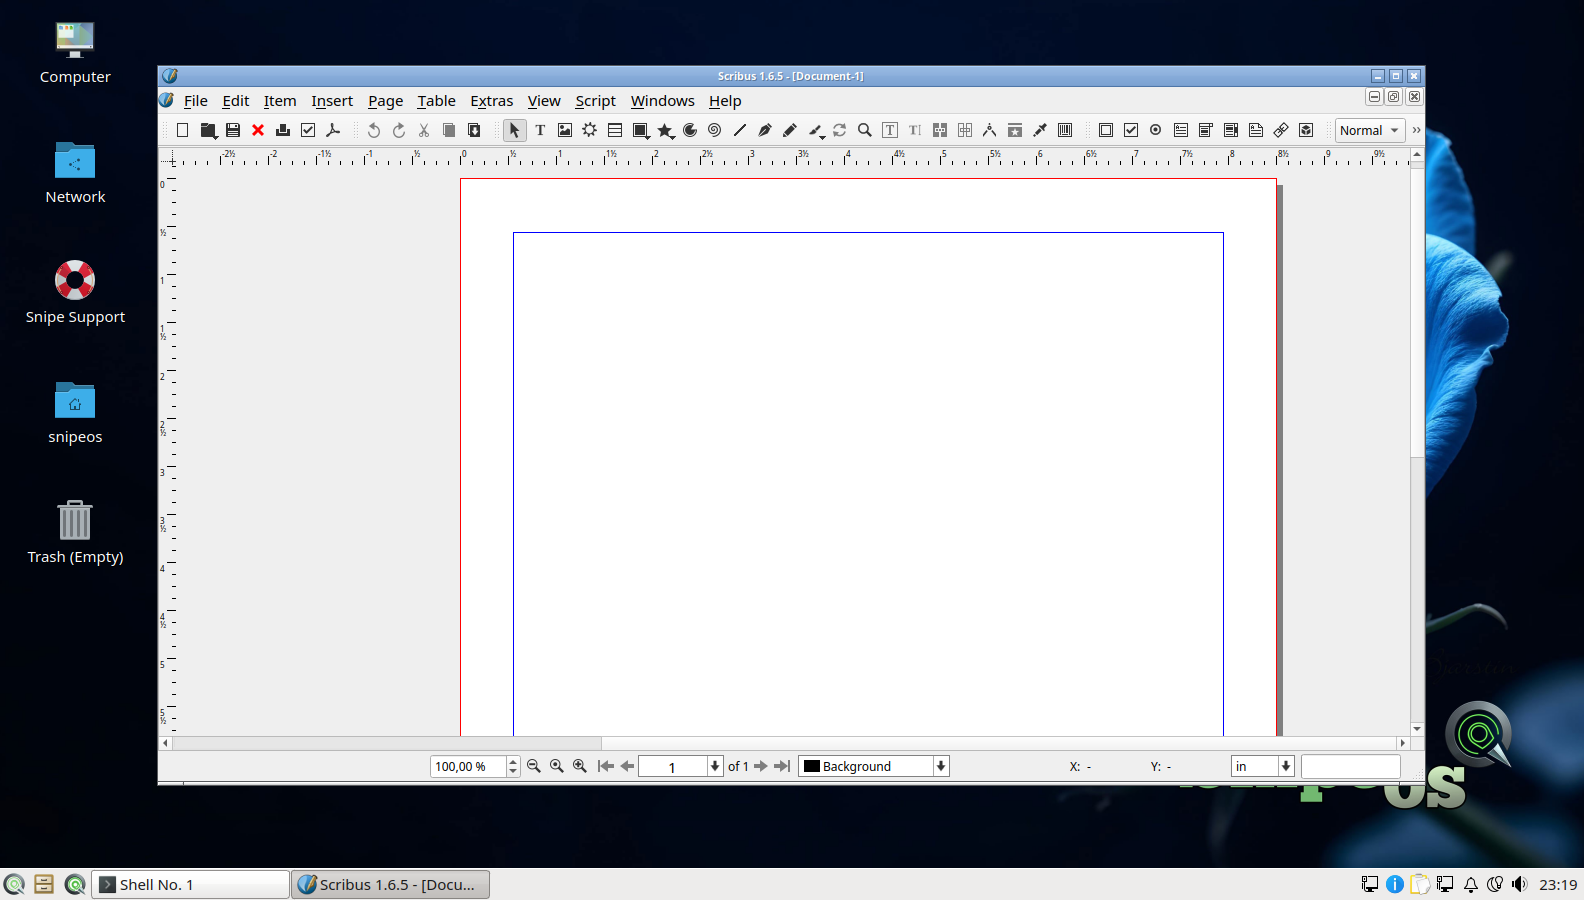Select the Arc tool

pyautogui.click(x=690, y=130)
